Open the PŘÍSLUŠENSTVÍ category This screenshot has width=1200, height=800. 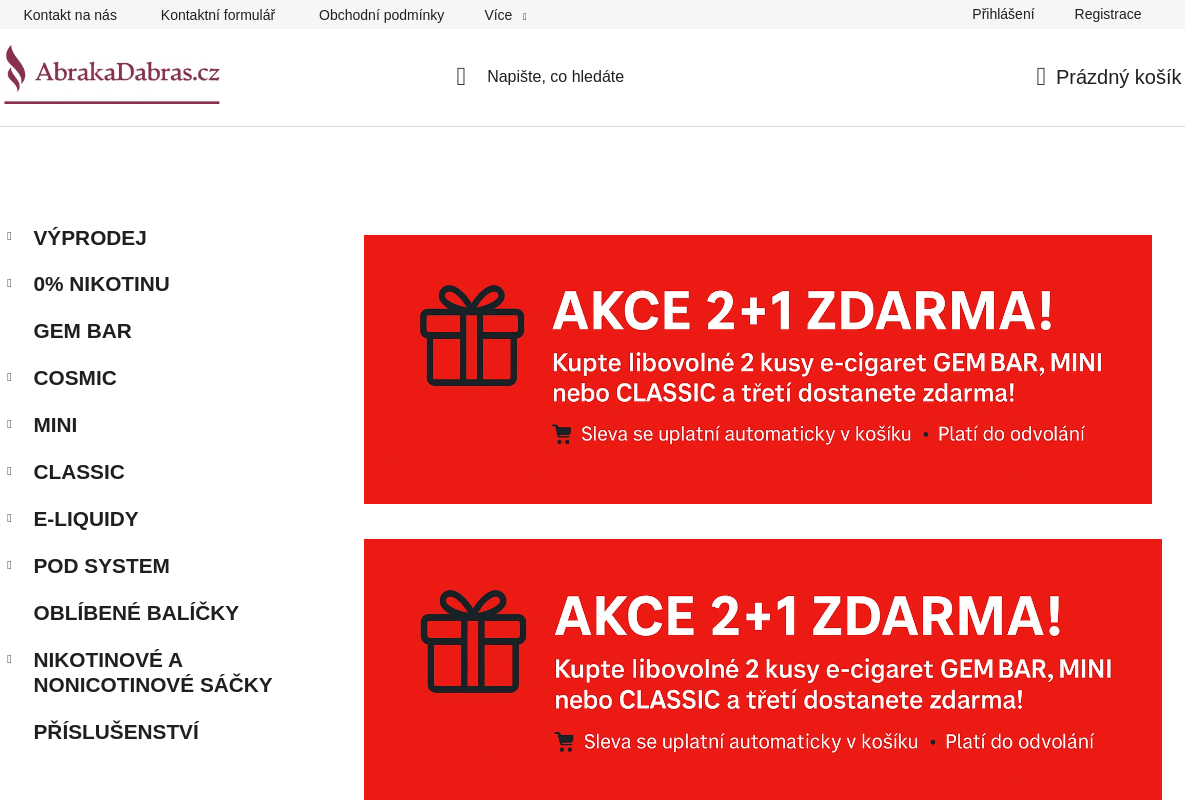(x=116, y=732)
